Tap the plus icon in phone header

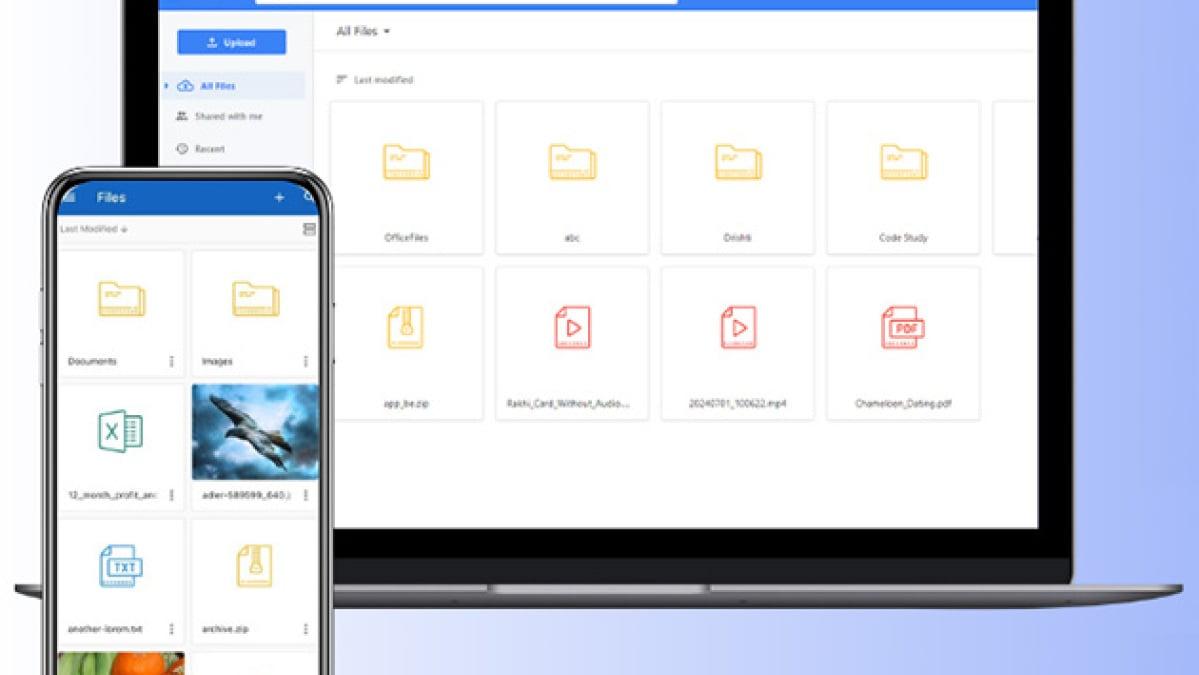coord(279,197)
